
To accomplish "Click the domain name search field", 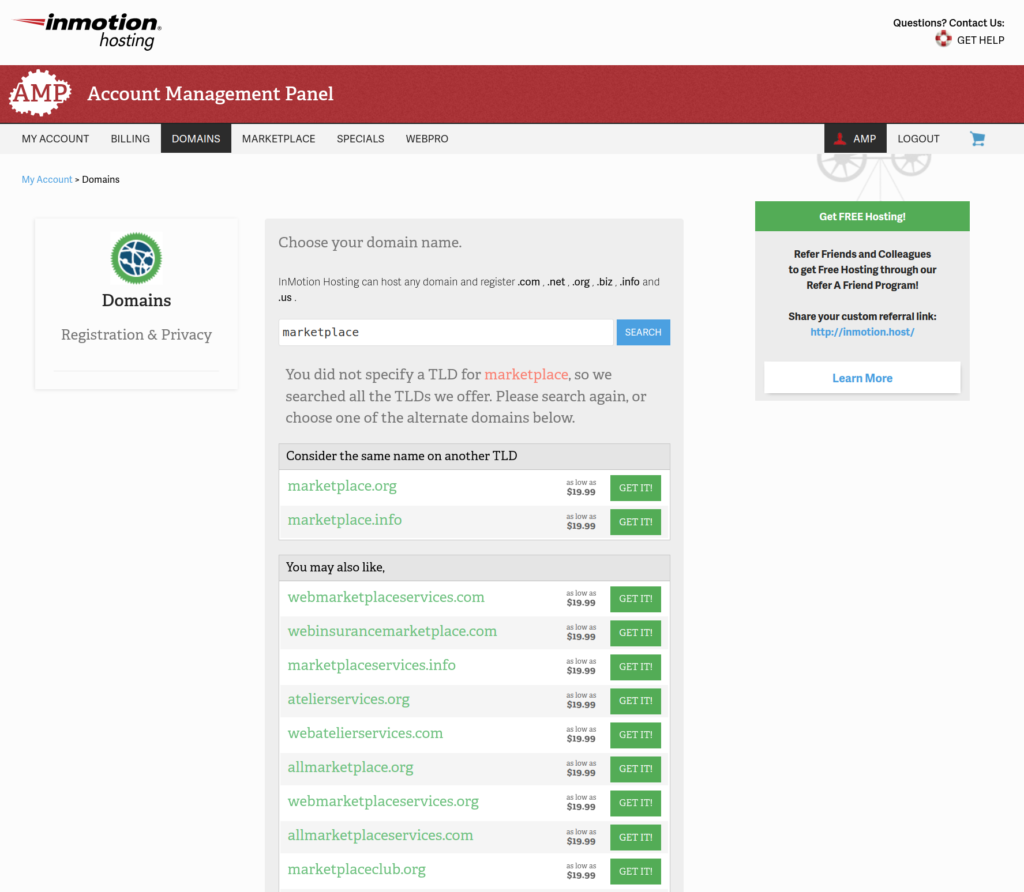I will (x=445, y=332).
